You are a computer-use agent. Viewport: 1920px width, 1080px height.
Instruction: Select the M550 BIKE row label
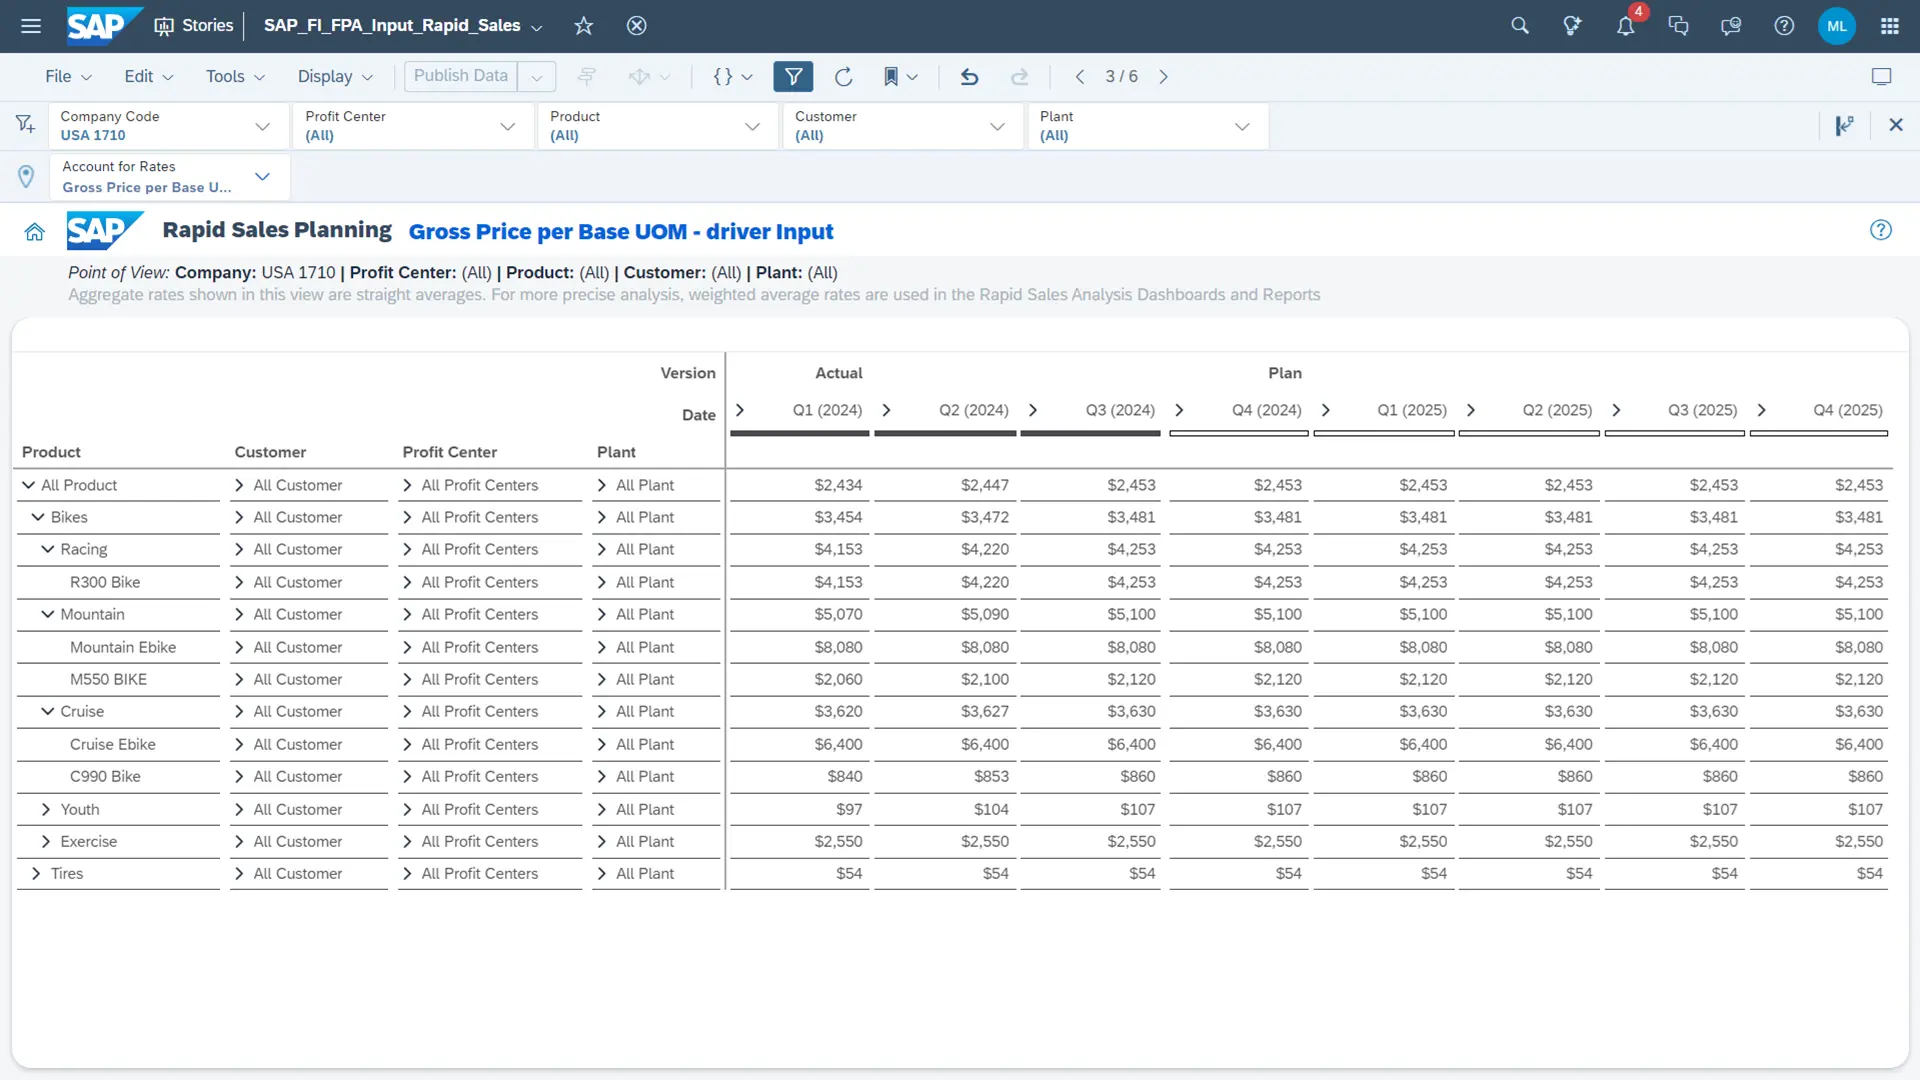click(x=108, y=679)
